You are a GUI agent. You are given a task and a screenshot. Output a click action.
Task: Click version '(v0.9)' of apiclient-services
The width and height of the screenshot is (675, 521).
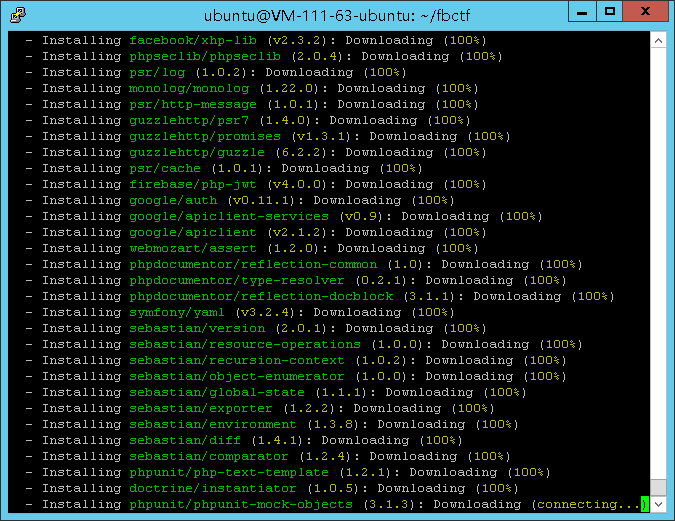pos(361,216)
